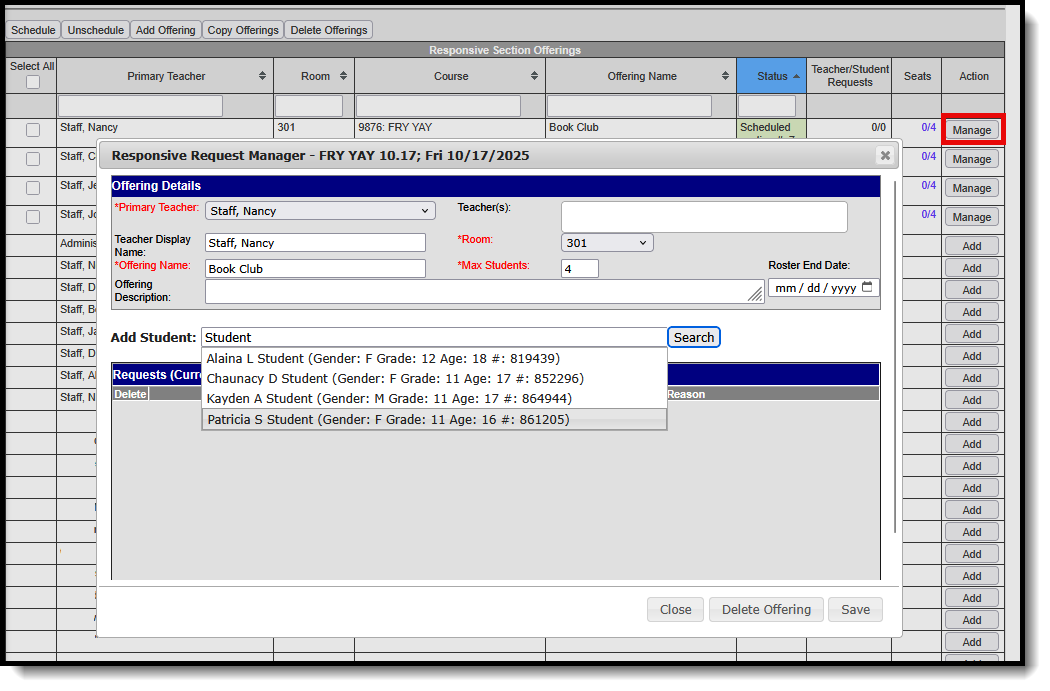The height and width of the screenshot is (691, 1050).
Task: Open the Room dropdown set to 301
Action: coord(606,242)
